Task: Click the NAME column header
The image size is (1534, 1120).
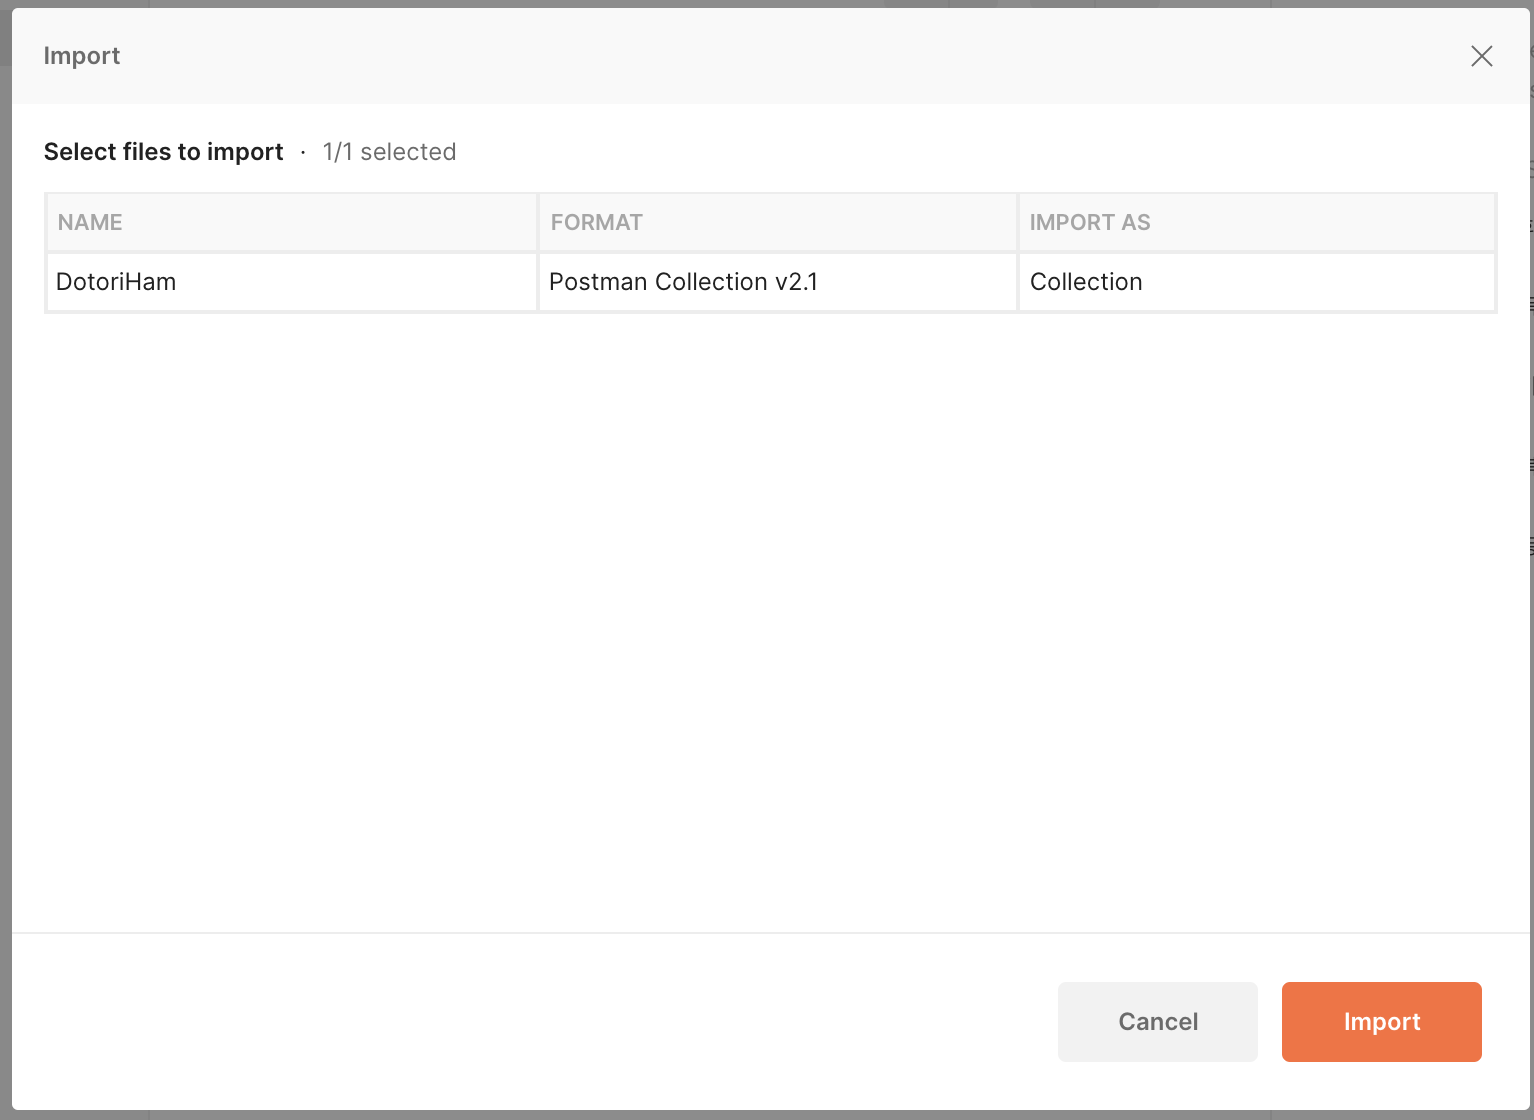Action: [292, 222]
